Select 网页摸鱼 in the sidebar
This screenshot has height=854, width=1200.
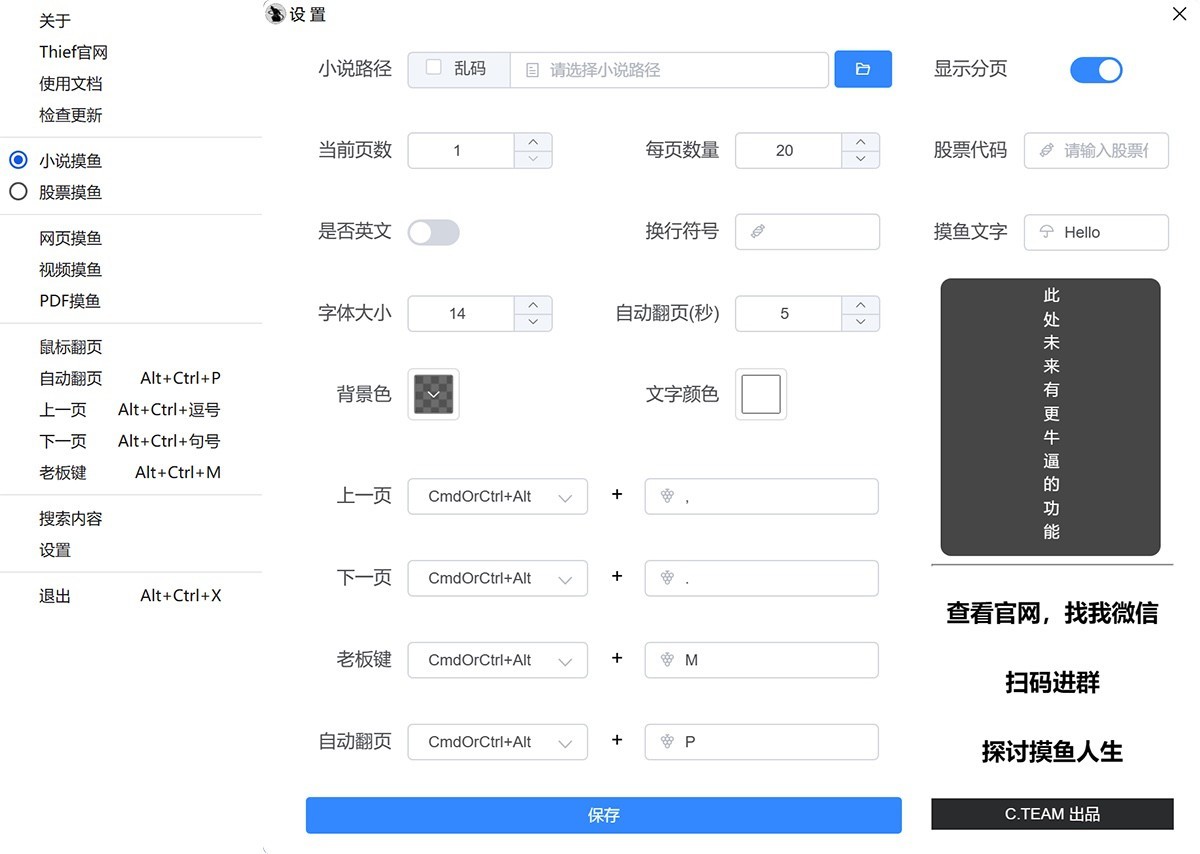tap(69, 238)
